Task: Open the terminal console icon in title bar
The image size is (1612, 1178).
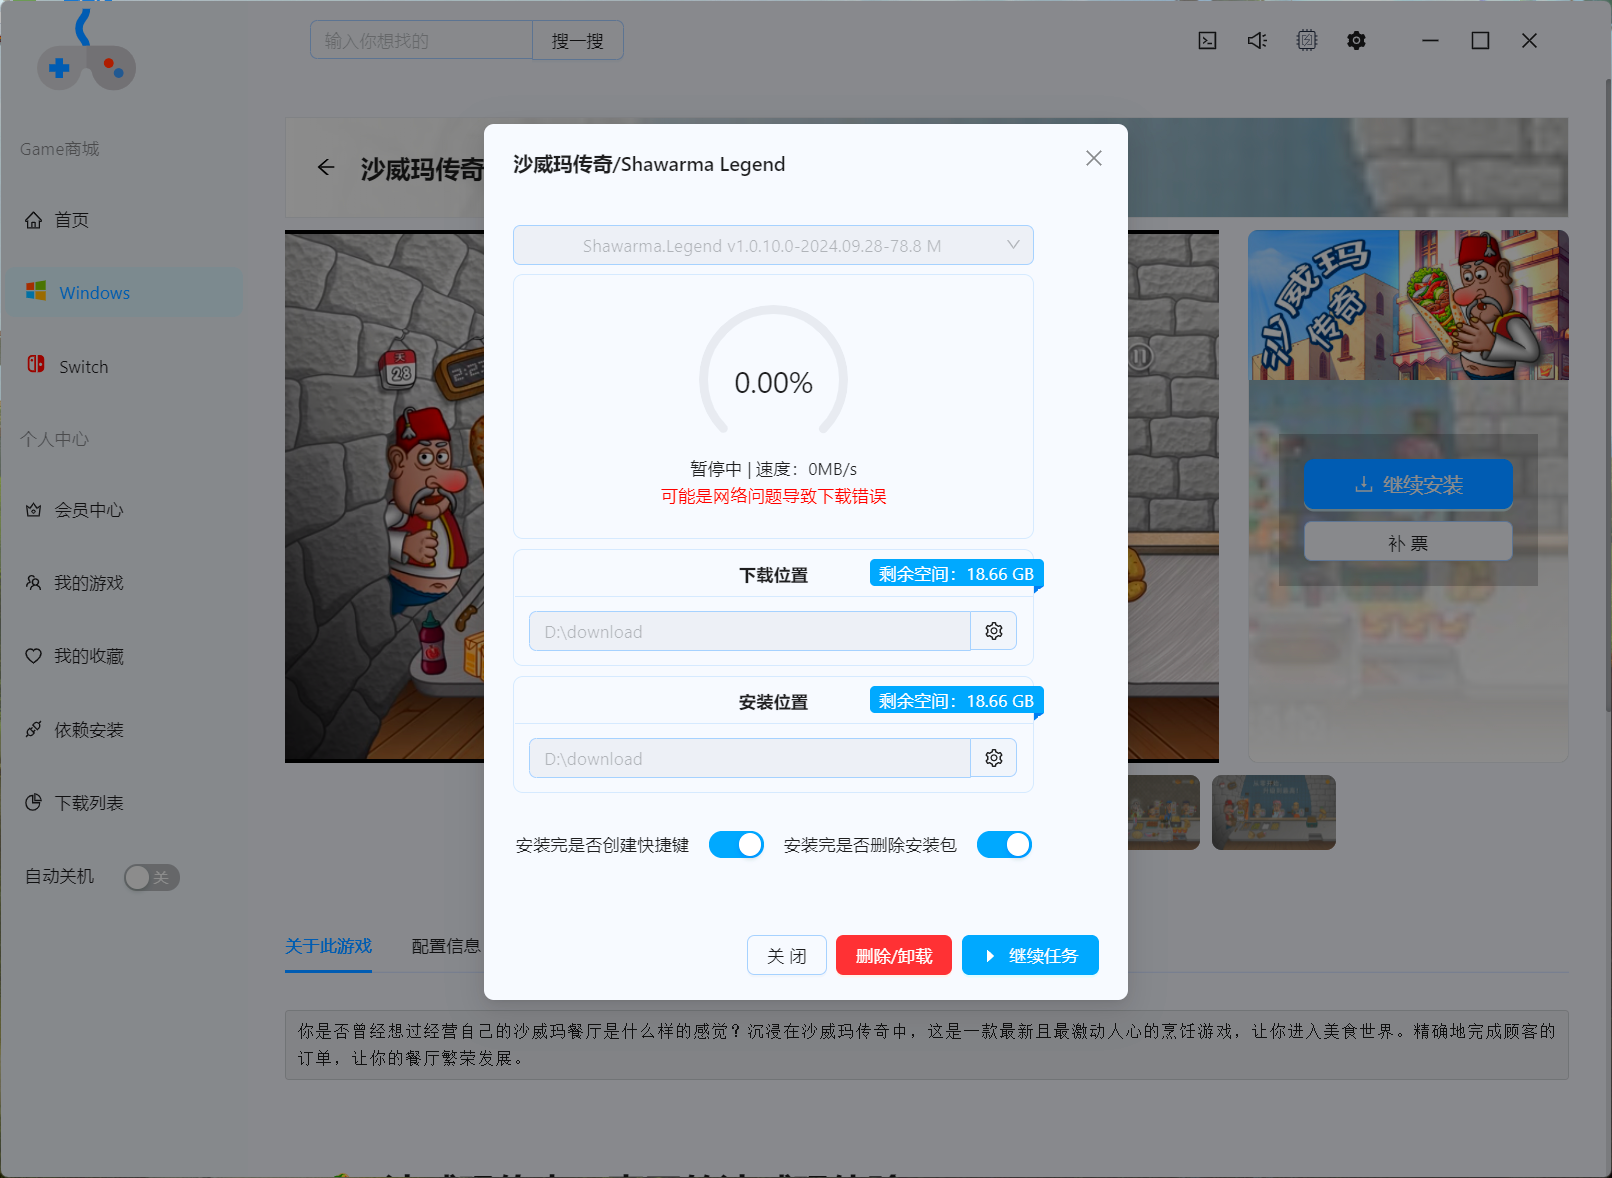Action: click(x=1207, y=40)
